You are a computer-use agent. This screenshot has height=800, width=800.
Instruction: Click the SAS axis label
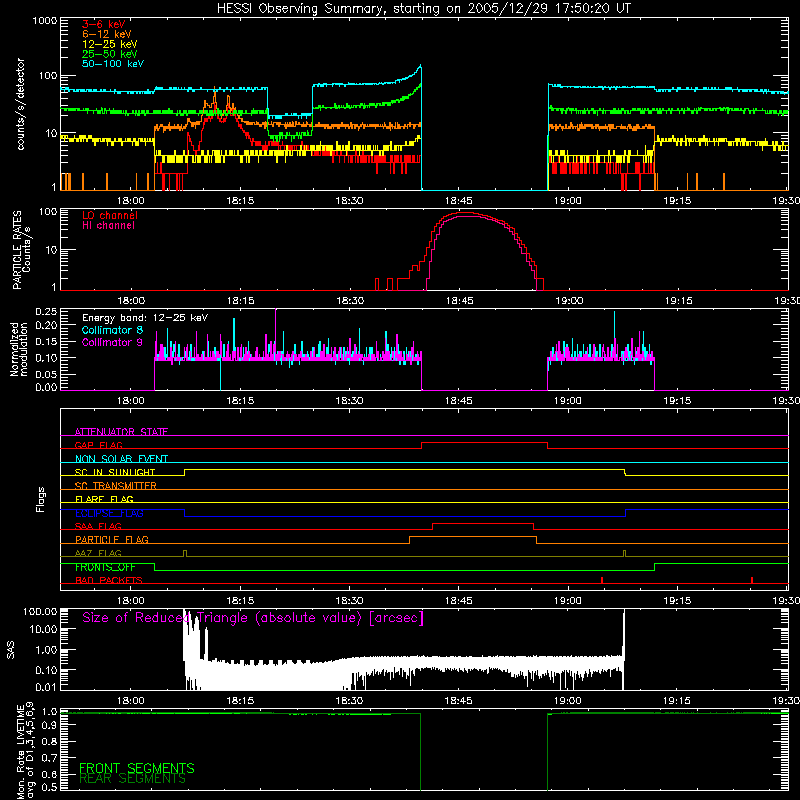coord(10,650)
